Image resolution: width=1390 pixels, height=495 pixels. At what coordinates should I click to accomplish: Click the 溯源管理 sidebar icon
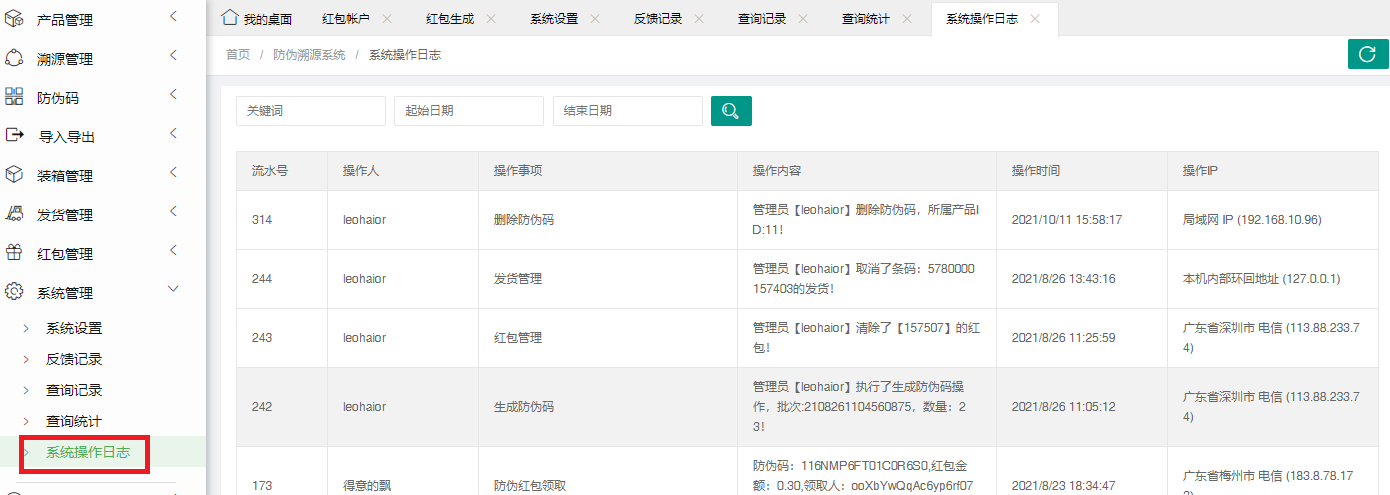tap(14, 58)
